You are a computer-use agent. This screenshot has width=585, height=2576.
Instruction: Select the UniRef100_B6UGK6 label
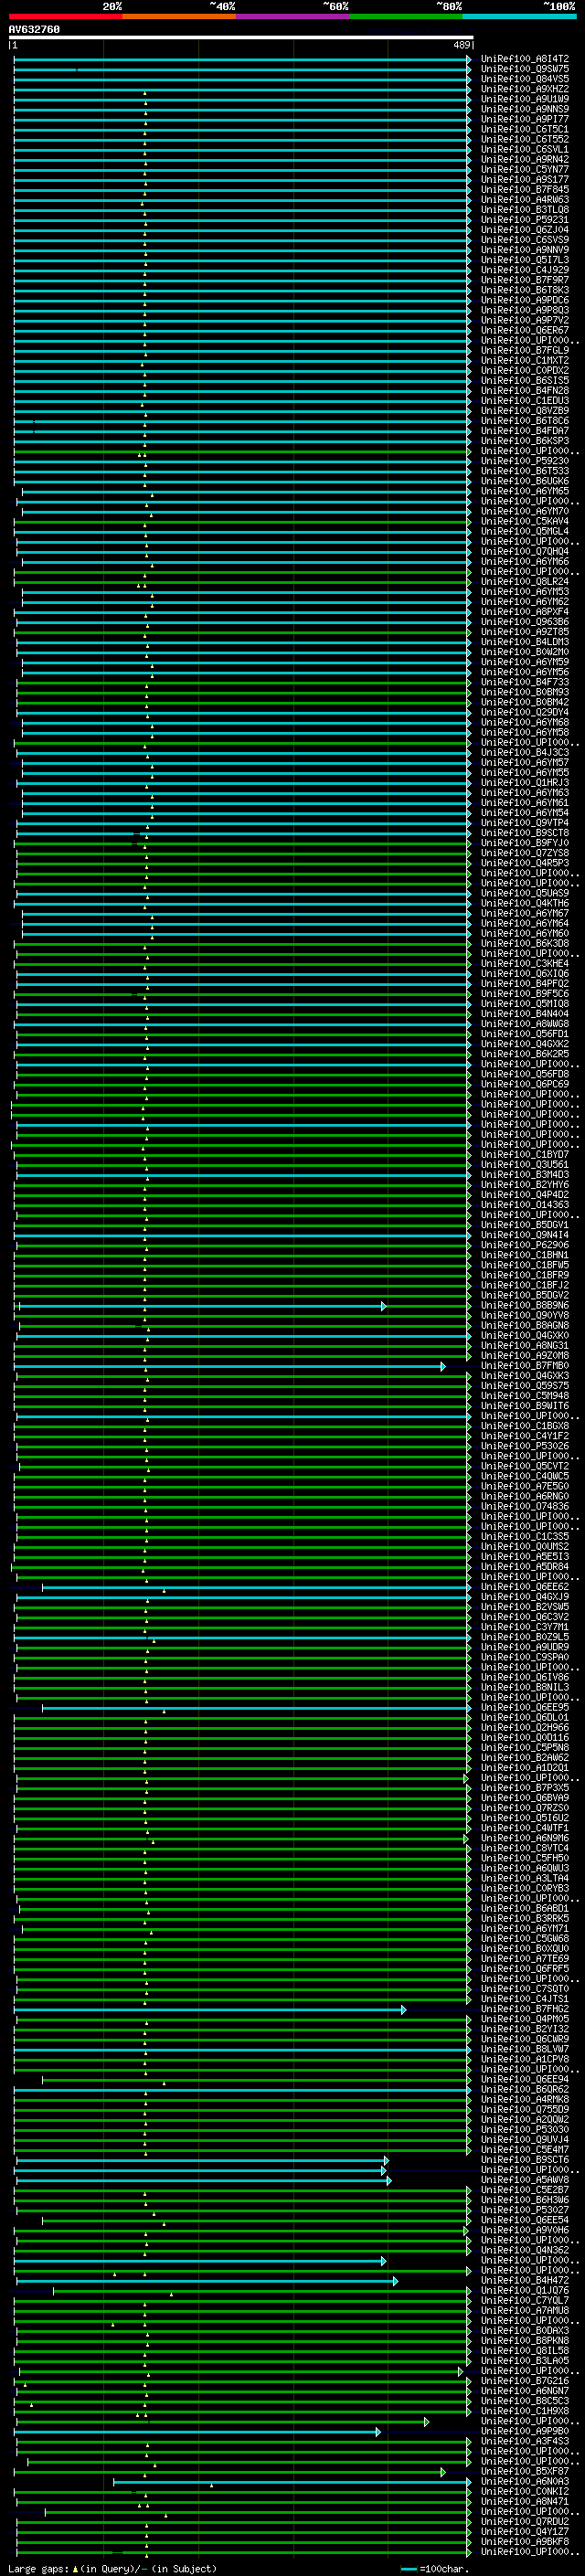coord(524,481)
